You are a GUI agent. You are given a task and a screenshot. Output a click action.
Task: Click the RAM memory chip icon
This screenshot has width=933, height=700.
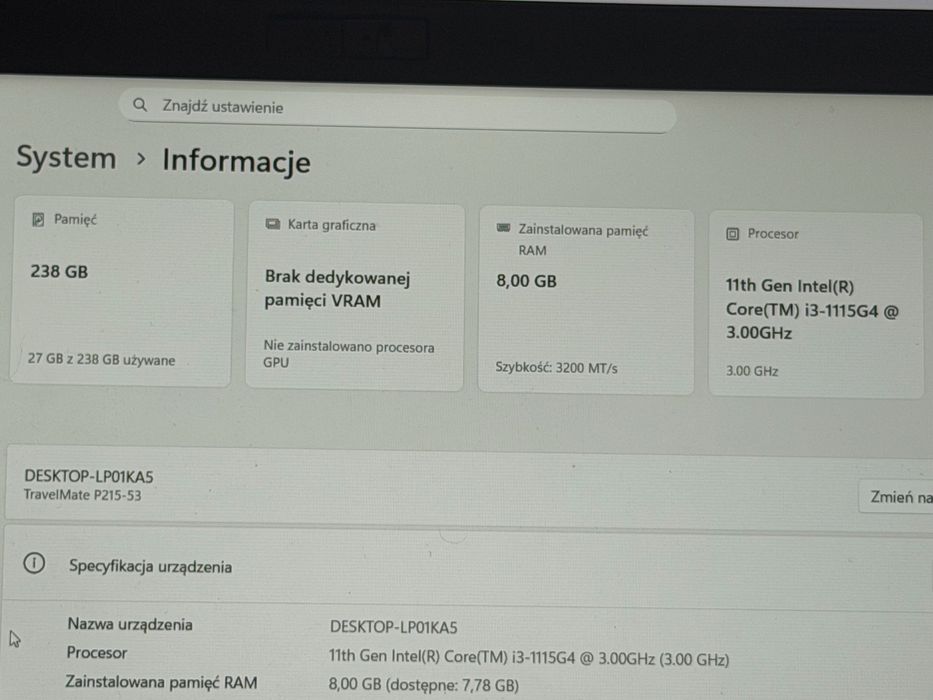[503, 228]
